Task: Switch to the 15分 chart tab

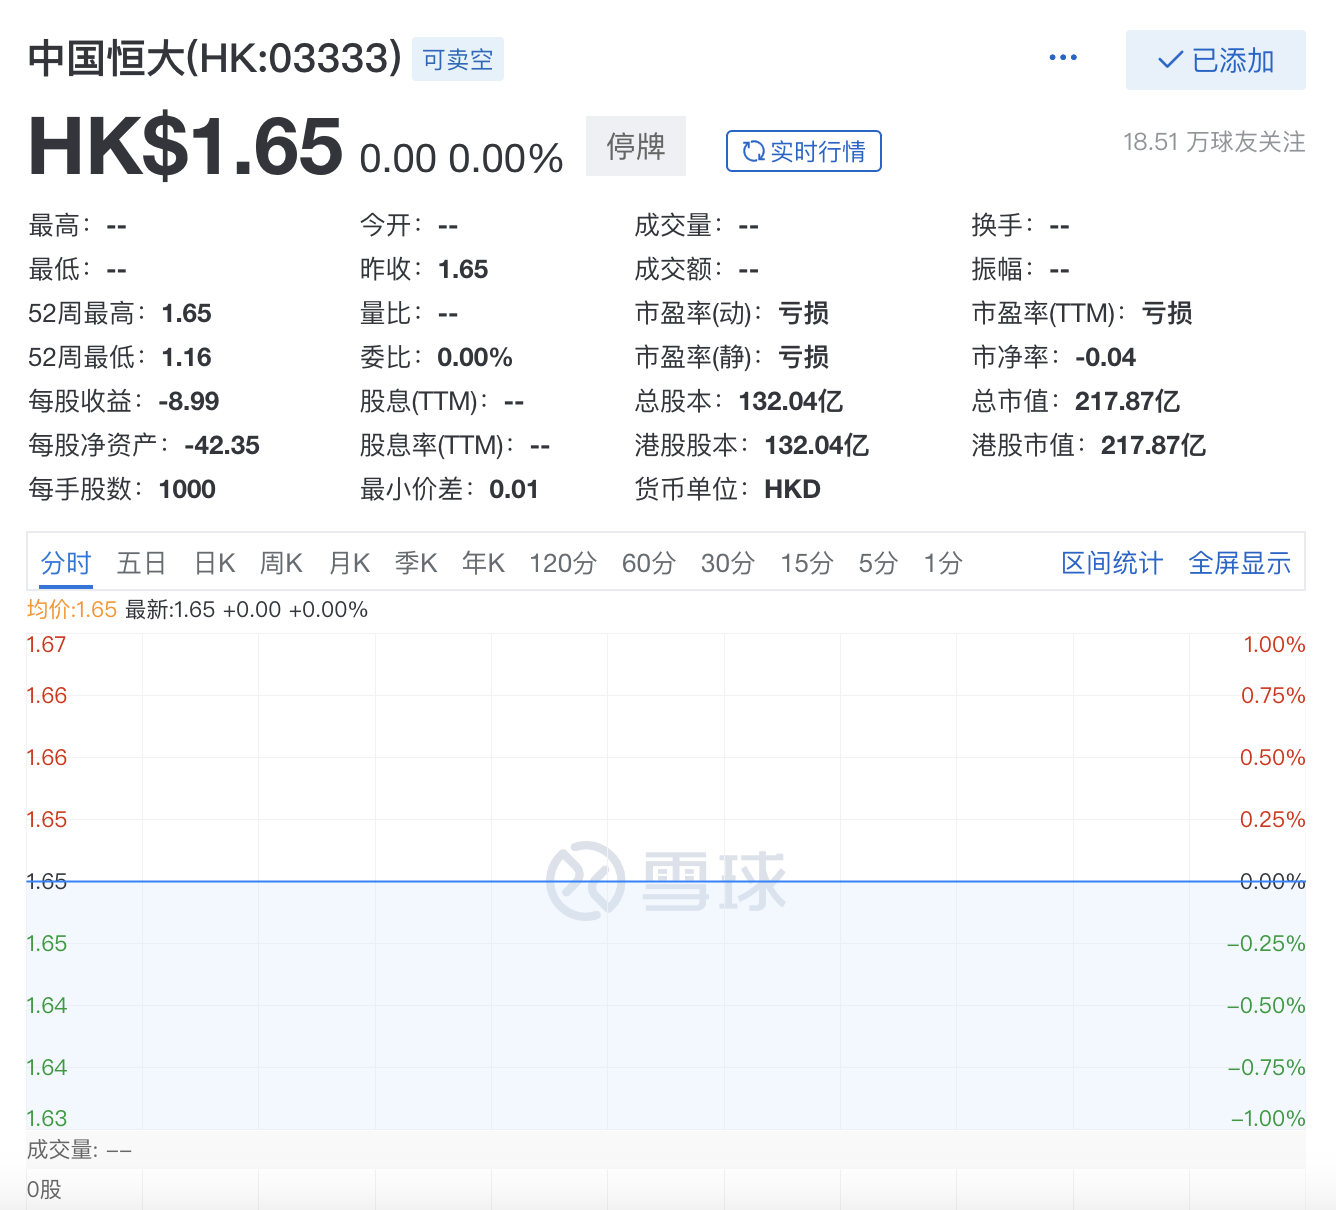Action: [807, 563]
